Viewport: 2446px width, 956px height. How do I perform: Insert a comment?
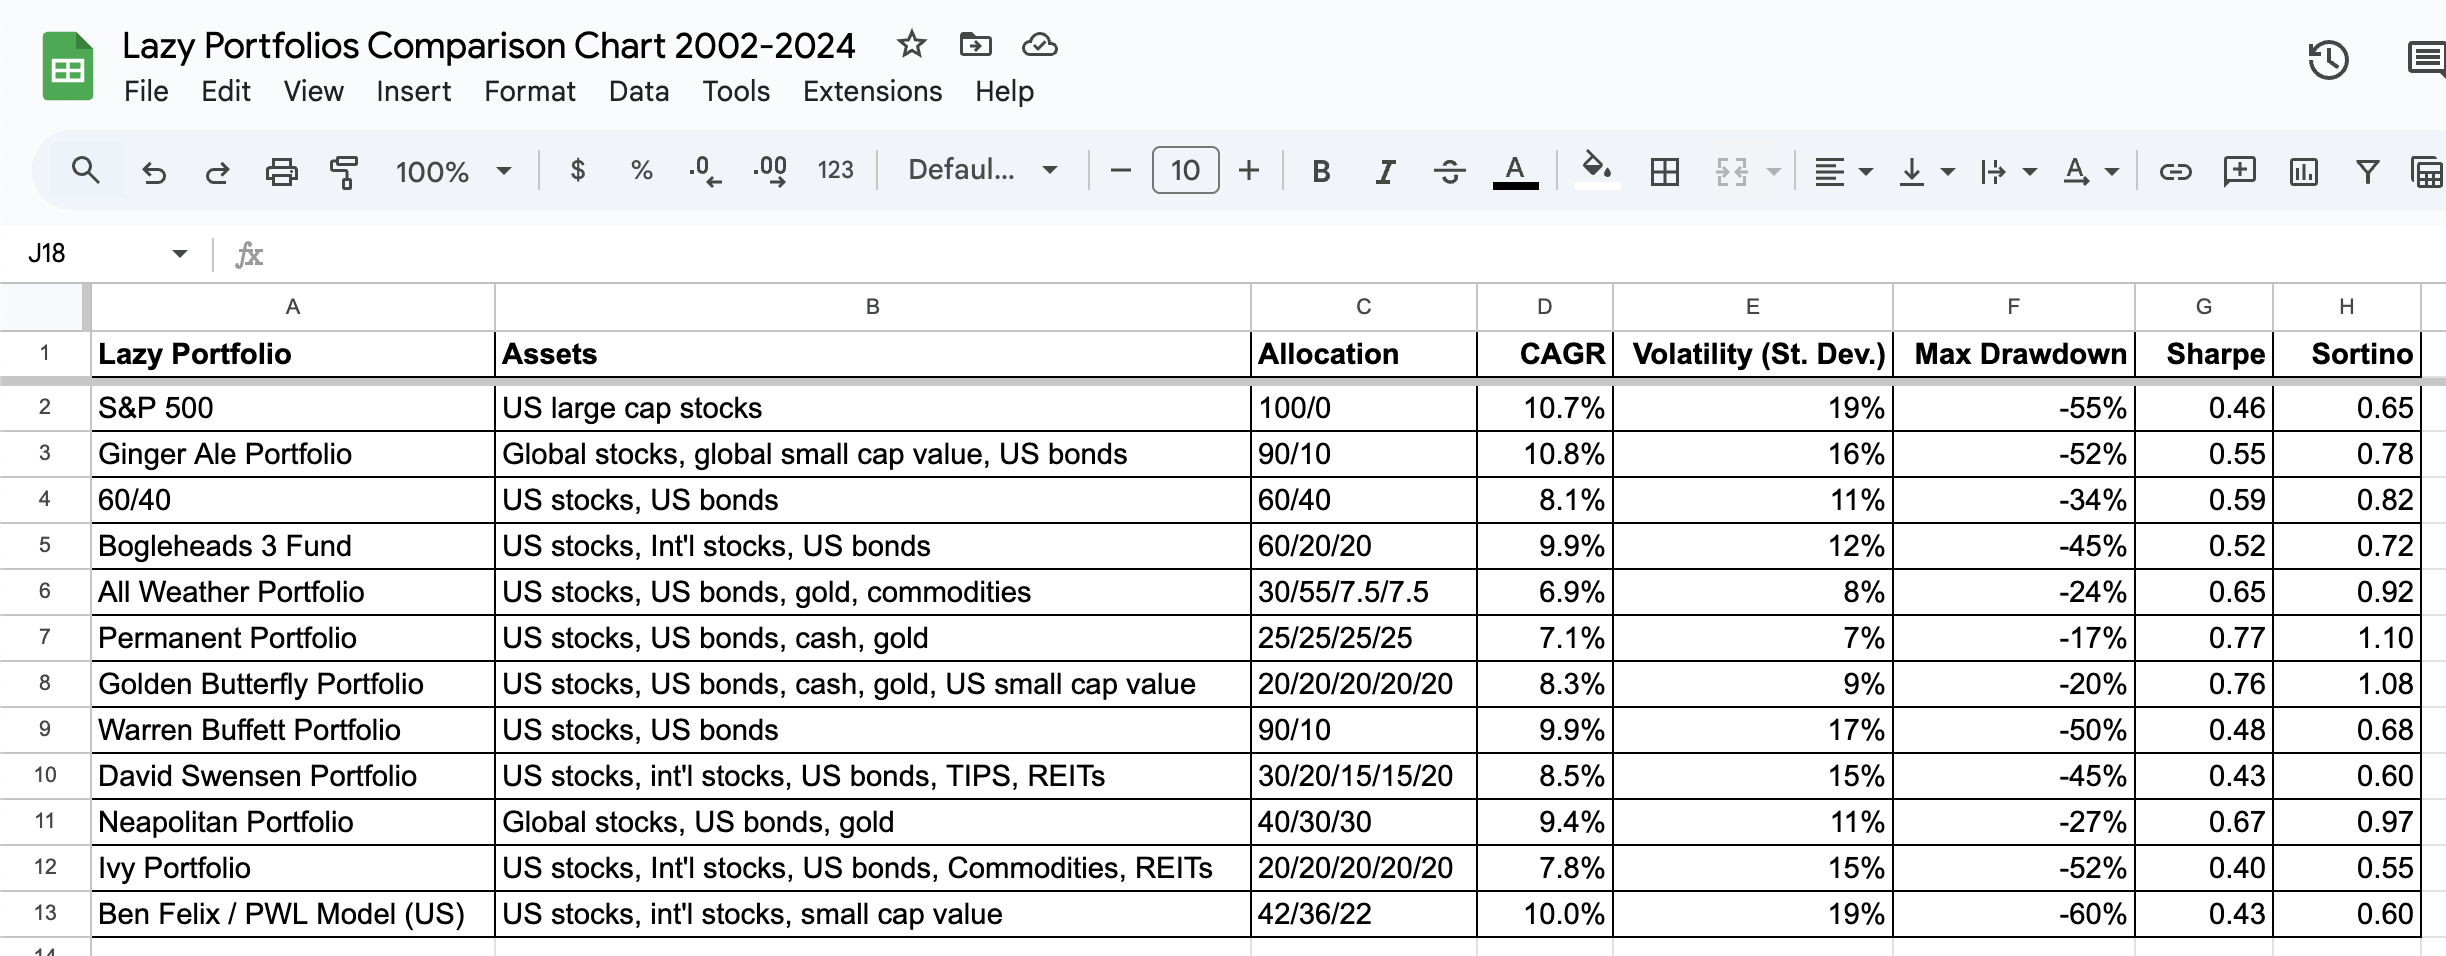tap(2239, 172)
